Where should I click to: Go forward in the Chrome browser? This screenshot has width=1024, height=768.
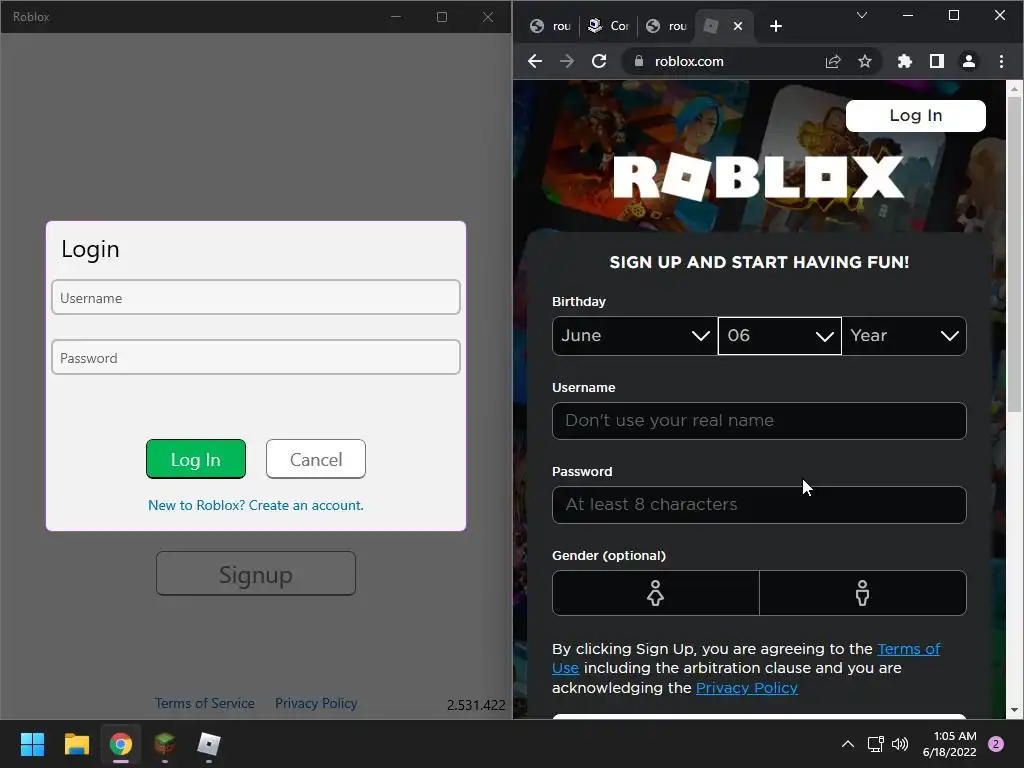coord(567,61)
